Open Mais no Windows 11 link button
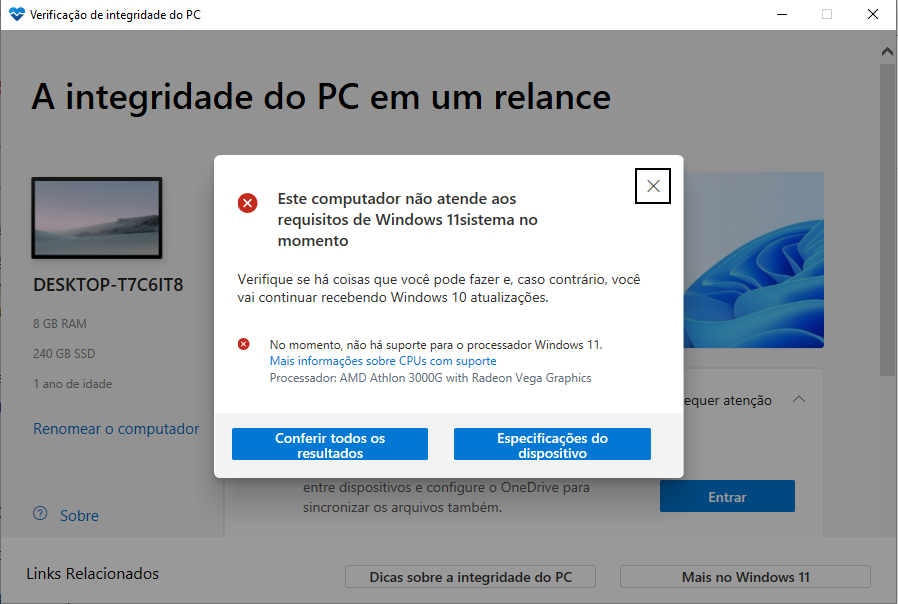Screen dimensions: 898x604 745,577
